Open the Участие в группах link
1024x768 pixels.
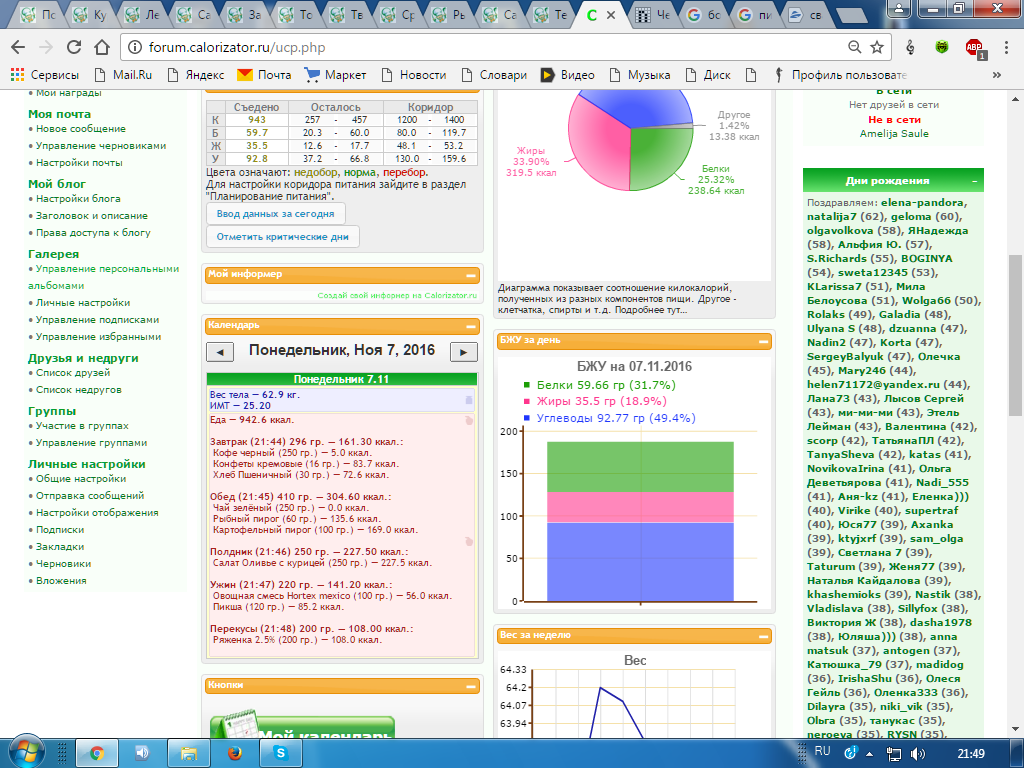(82, 425)
